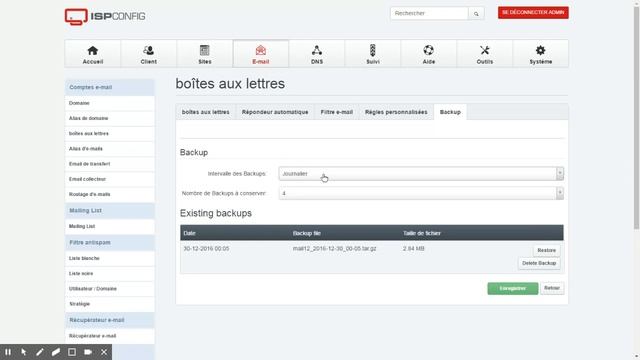Pause the screen recording
This screenshot has height=360, width=640.
point(8,352)
